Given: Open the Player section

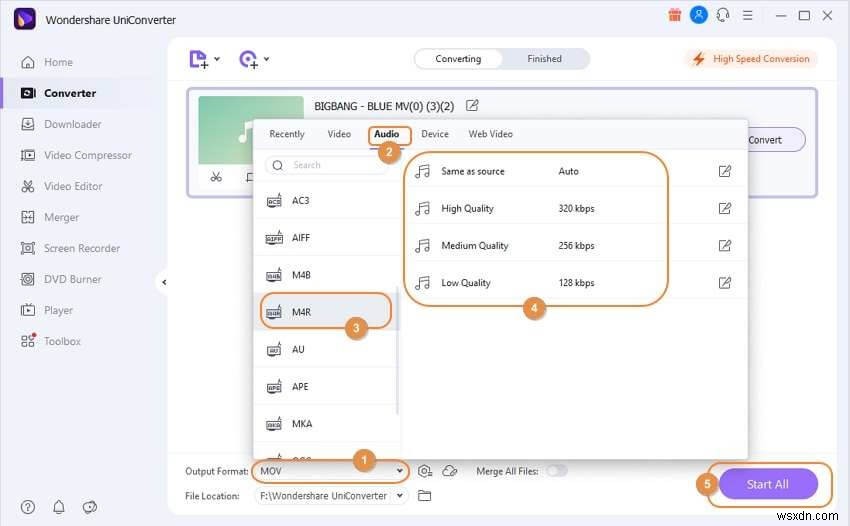Looking at the screenshot, I should (47, 310).
